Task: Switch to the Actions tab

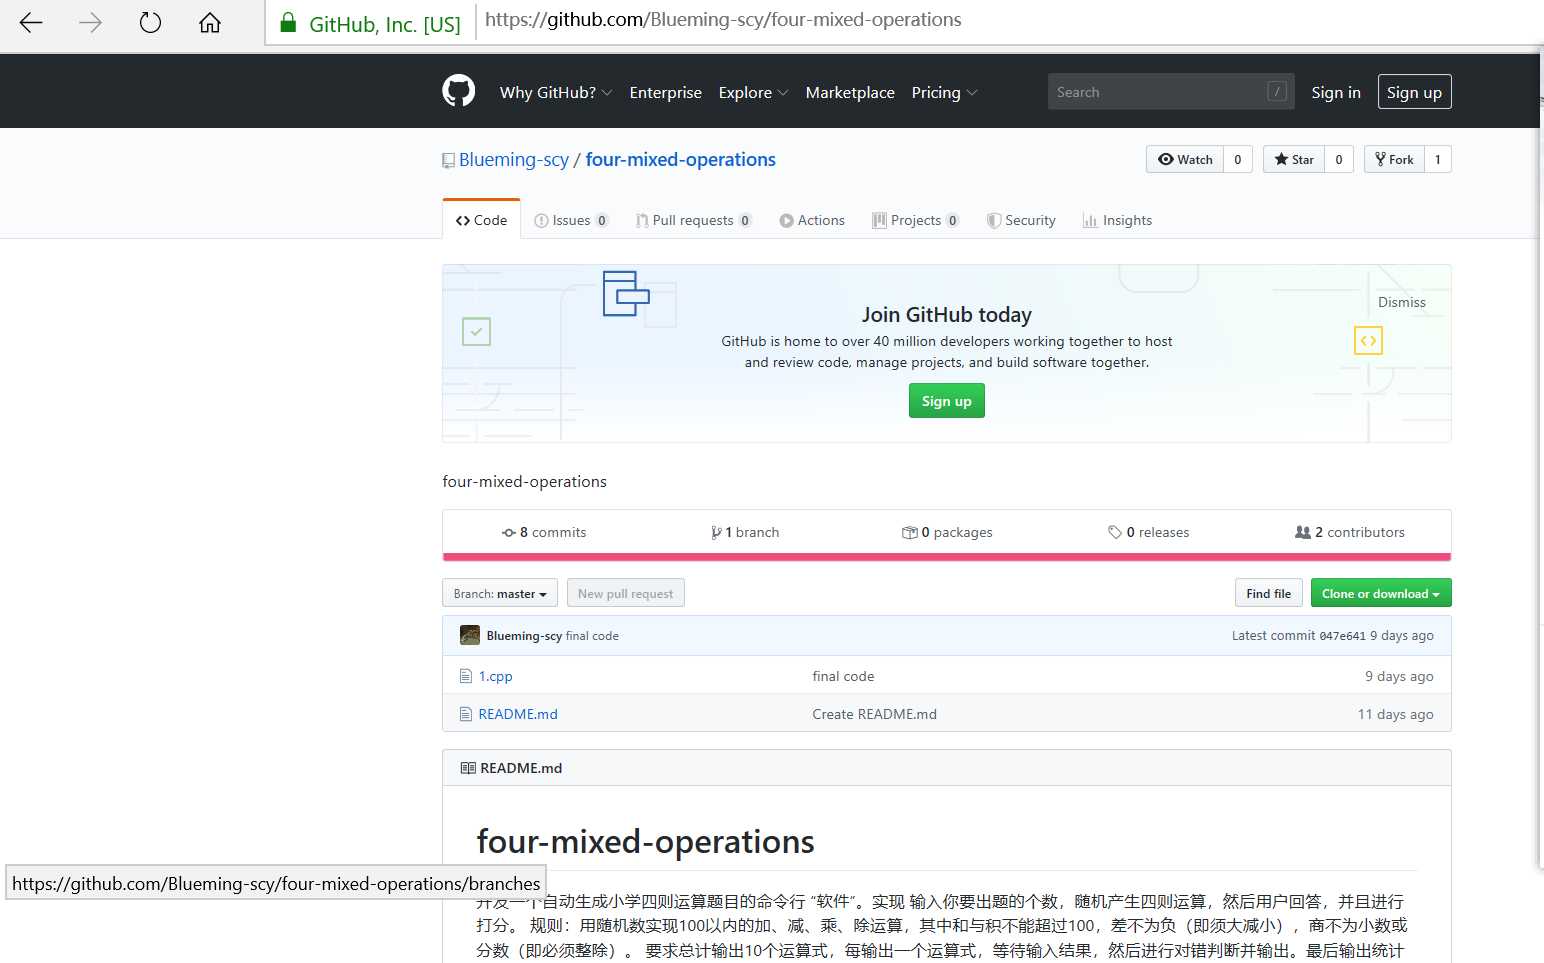Action: pos(812,220)
